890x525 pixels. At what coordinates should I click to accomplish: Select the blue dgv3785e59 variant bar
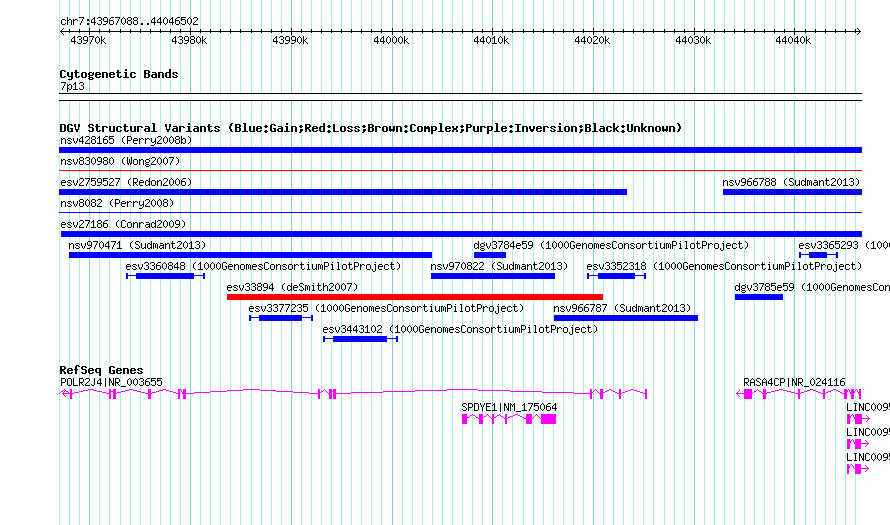(x=759, y=297)
